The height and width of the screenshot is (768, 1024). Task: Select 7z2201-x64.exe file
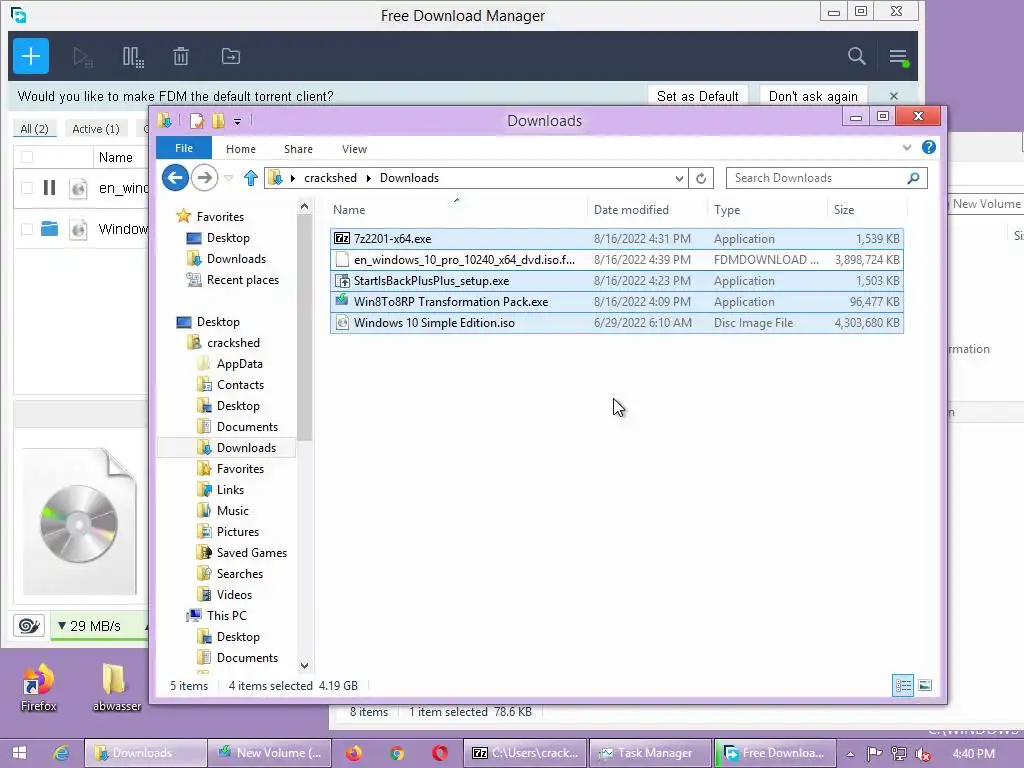[616, 239]
